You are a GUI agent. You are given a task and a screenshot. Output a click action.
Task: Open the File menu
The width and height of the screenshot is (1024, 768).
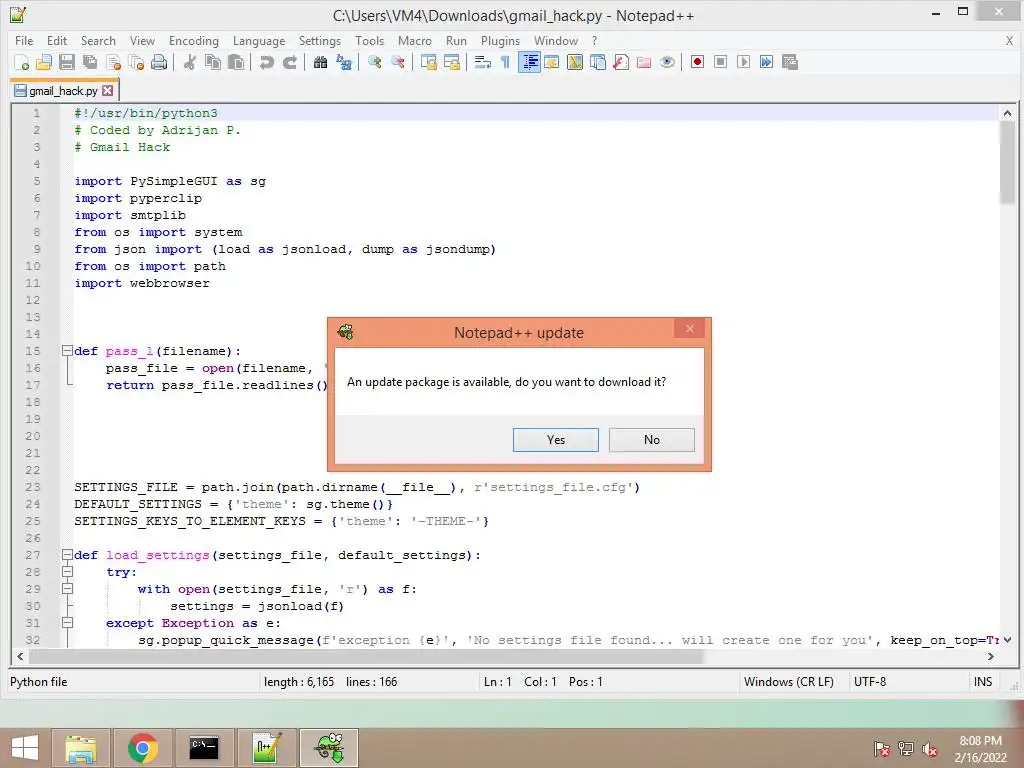(24, 40)
